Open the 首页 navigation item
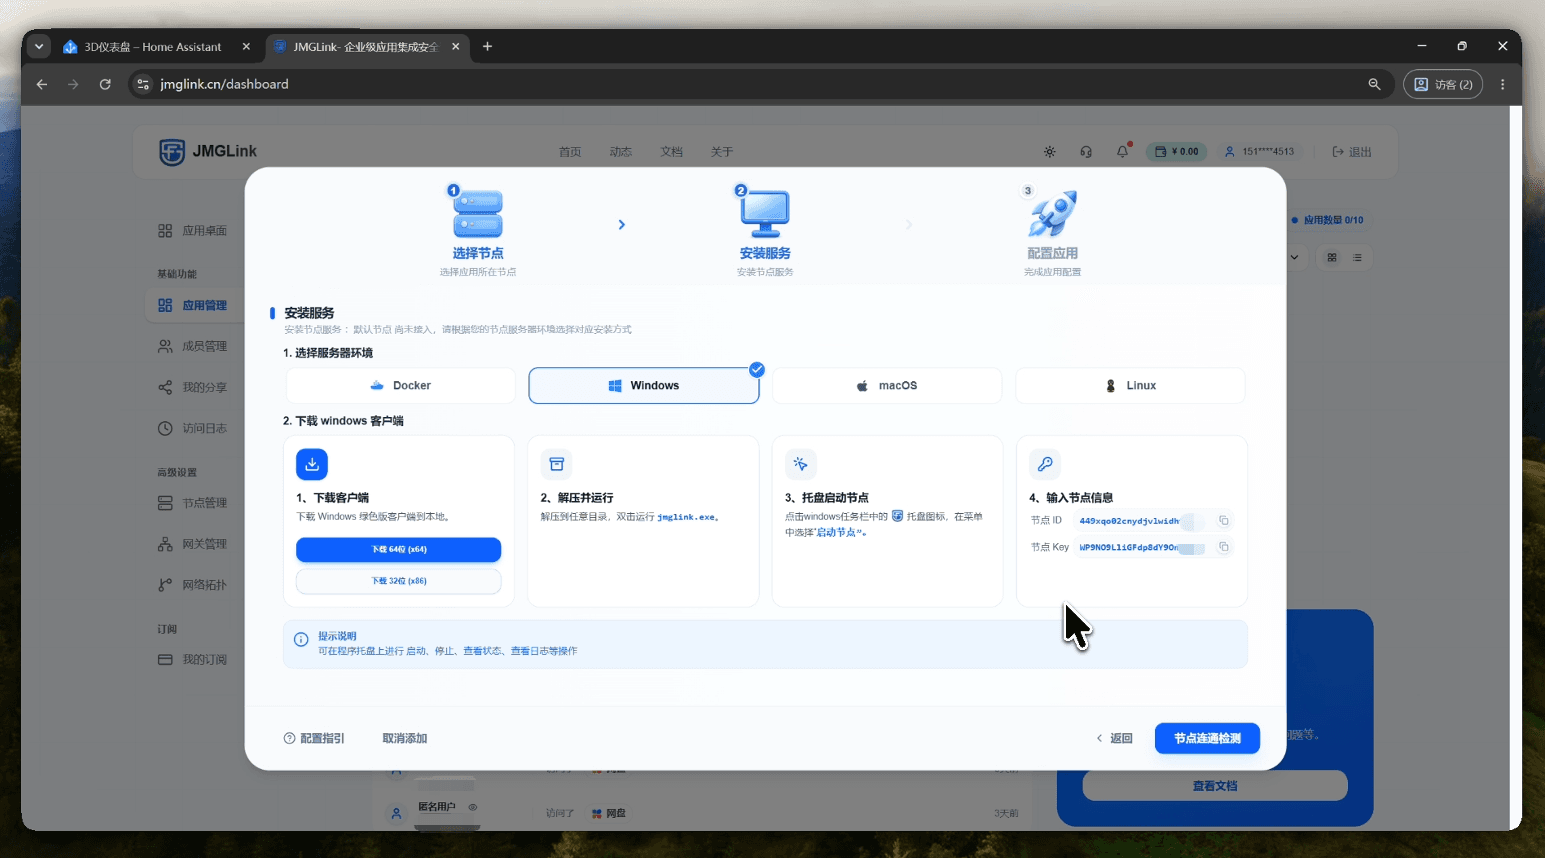 coord(570,152)
